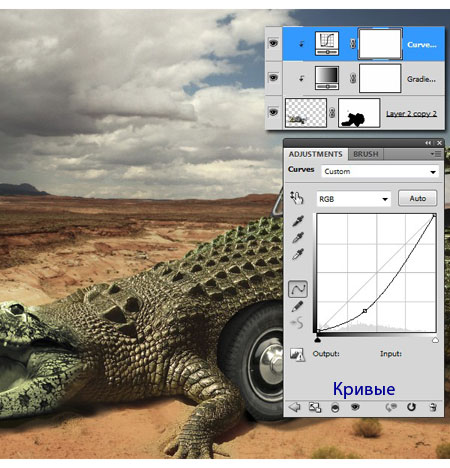Select the Layer 2 copy 2 mask thumbnail

pos(359,113)
